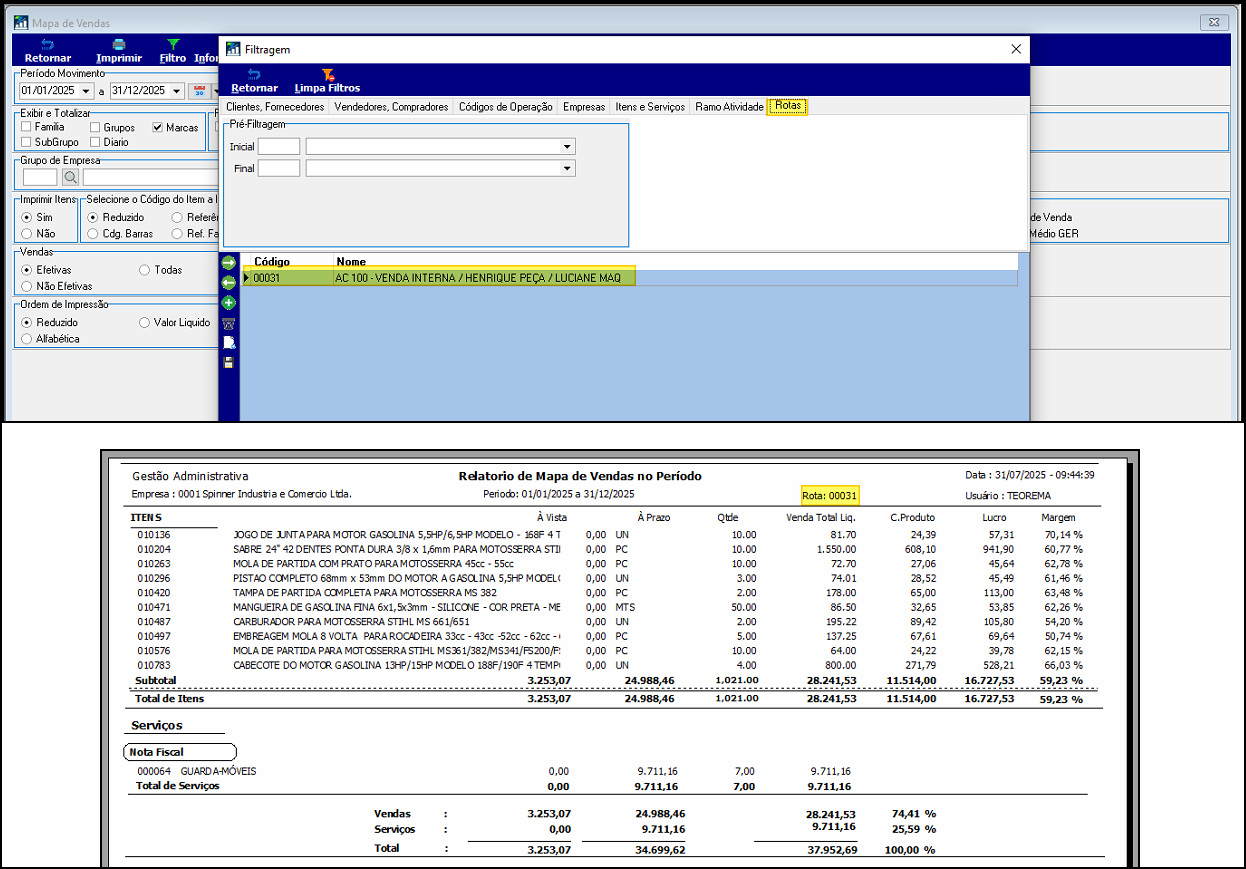Click Retornar in the Mapa de Vendas toolbar
This screenshot has width=1246, height=869.
pos(48,51)
